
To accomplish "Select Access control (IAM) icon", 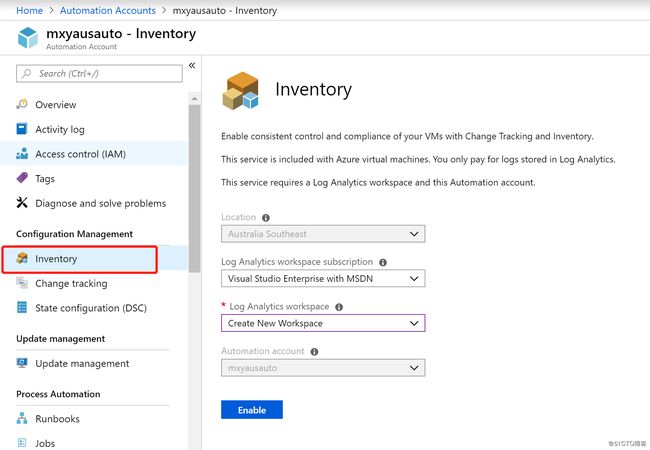I will (x=22, y=154).
